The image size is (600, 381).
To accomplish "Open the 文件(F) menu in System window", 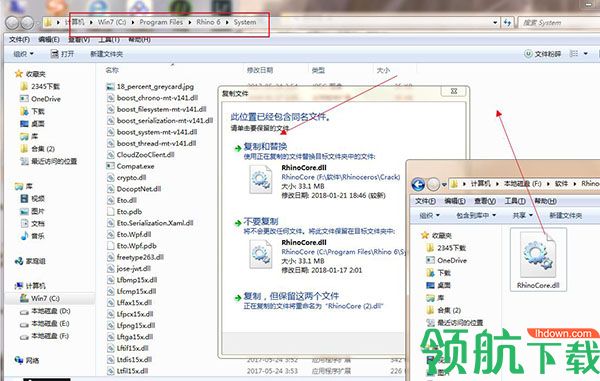I will [x=19, y=39].
